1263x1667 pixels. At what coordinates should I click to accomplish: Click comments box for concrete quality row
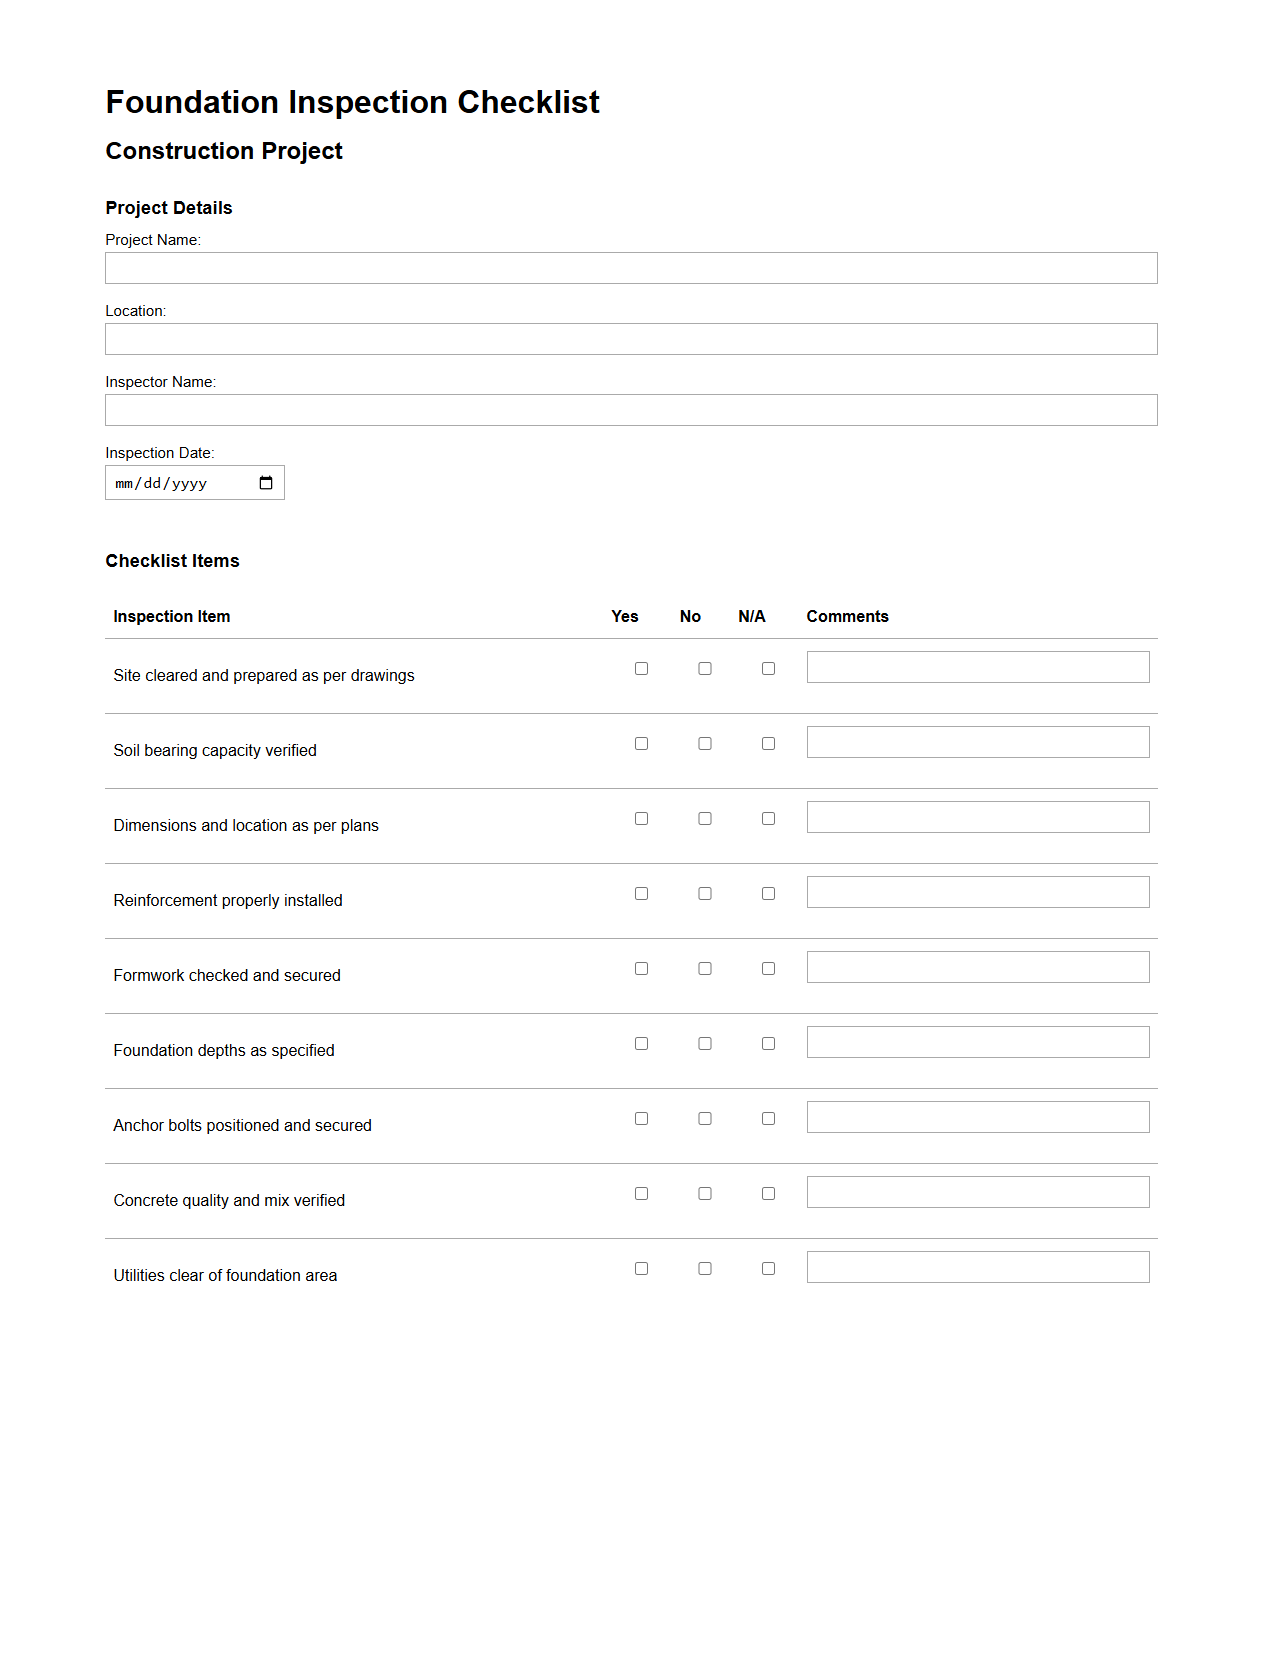(978, 1191)
